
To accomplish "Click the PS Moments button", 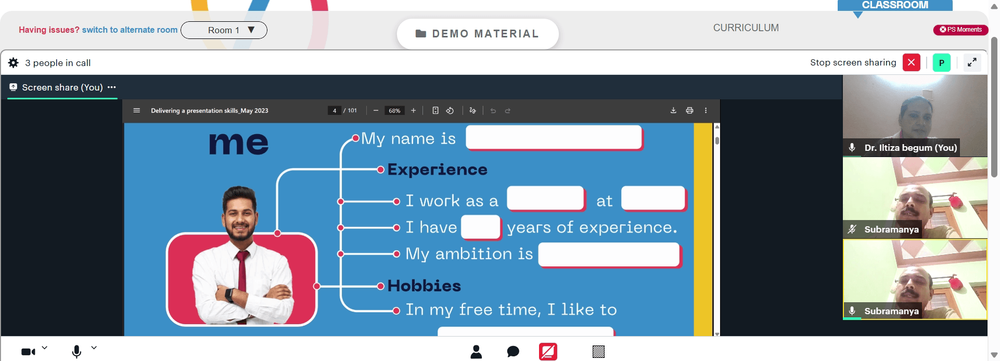I will point(960,29).
